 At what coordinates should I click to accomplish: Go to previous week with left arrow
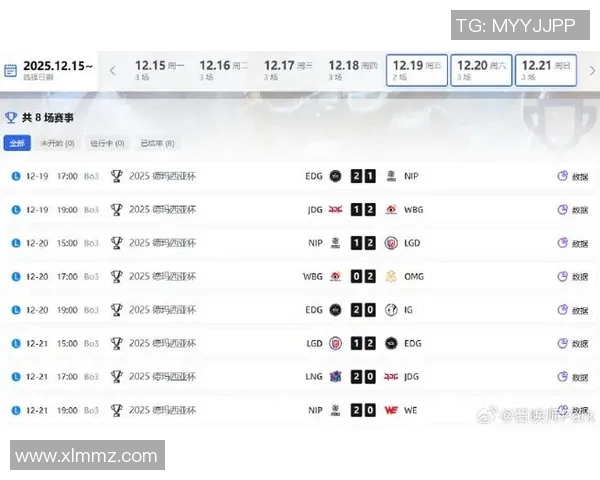point(112,70)
